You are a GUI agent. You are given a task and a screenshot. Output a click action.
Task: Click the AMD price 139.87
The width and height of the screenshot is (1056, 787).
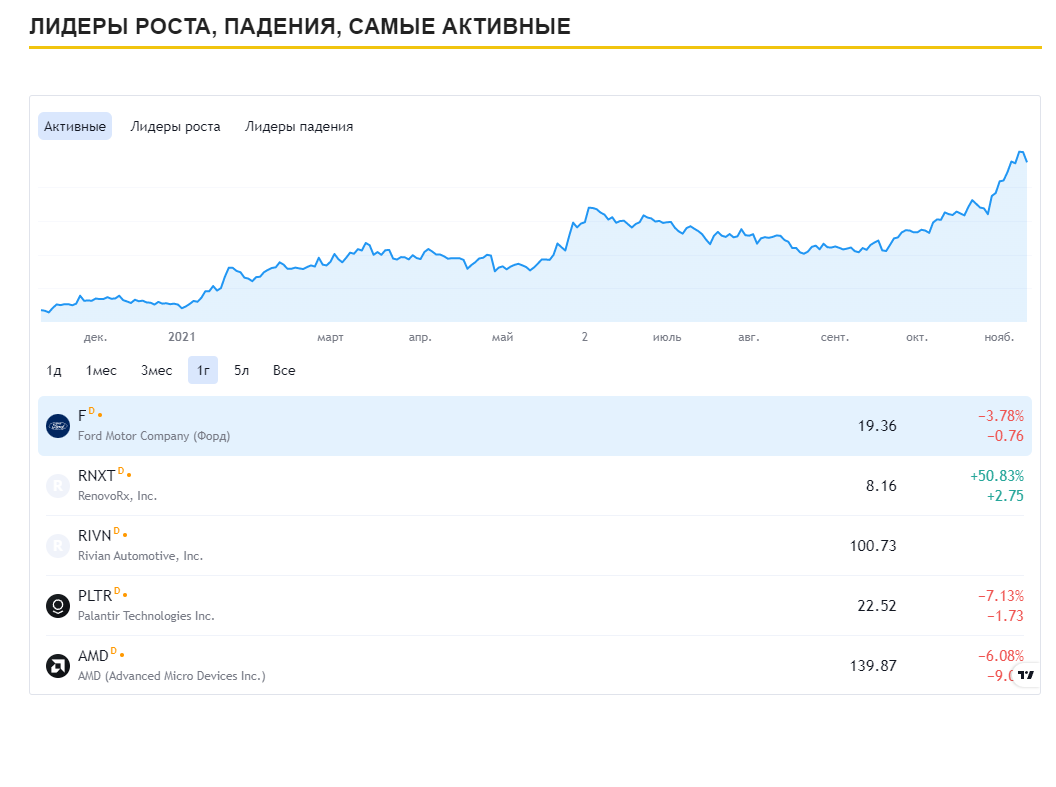873,666
